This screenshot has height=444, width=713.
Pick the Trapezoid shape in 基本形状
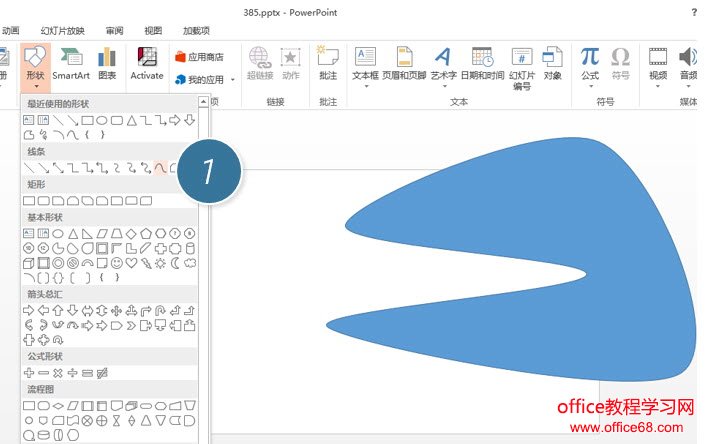116,233
